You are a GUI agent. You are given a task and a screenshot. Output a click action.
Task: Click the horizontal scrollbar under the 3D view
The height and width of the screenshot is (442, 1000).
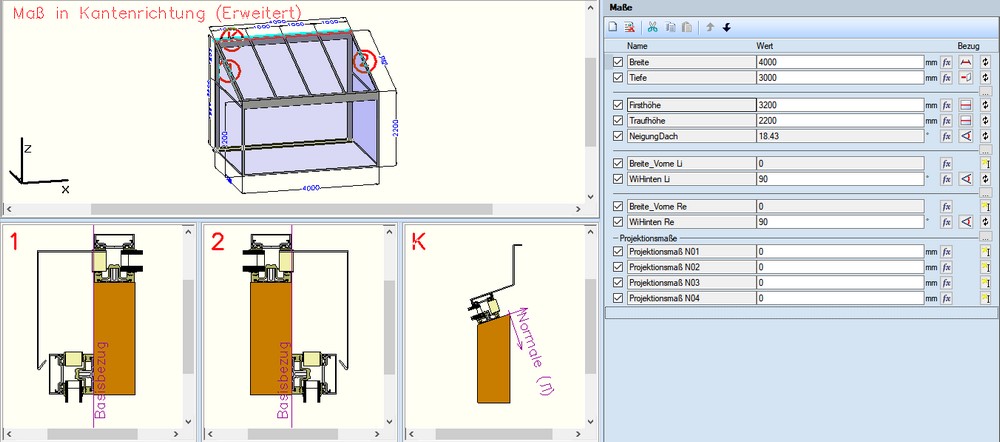300,209
